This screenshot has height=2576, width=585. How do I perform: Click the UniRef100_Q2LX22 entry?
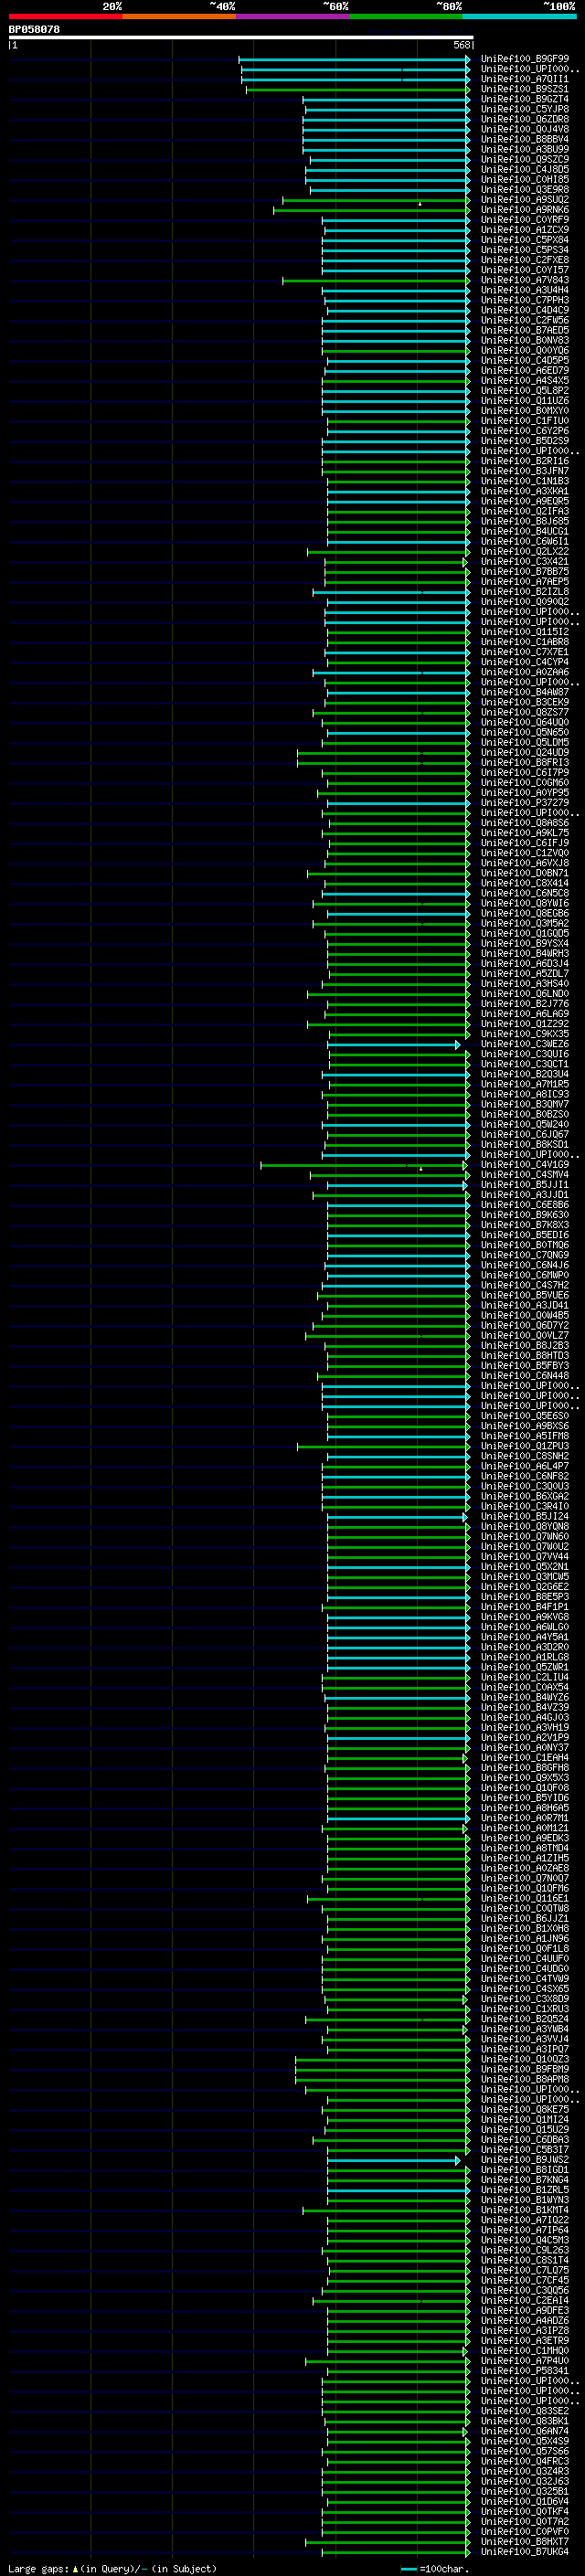pos(525,551)
